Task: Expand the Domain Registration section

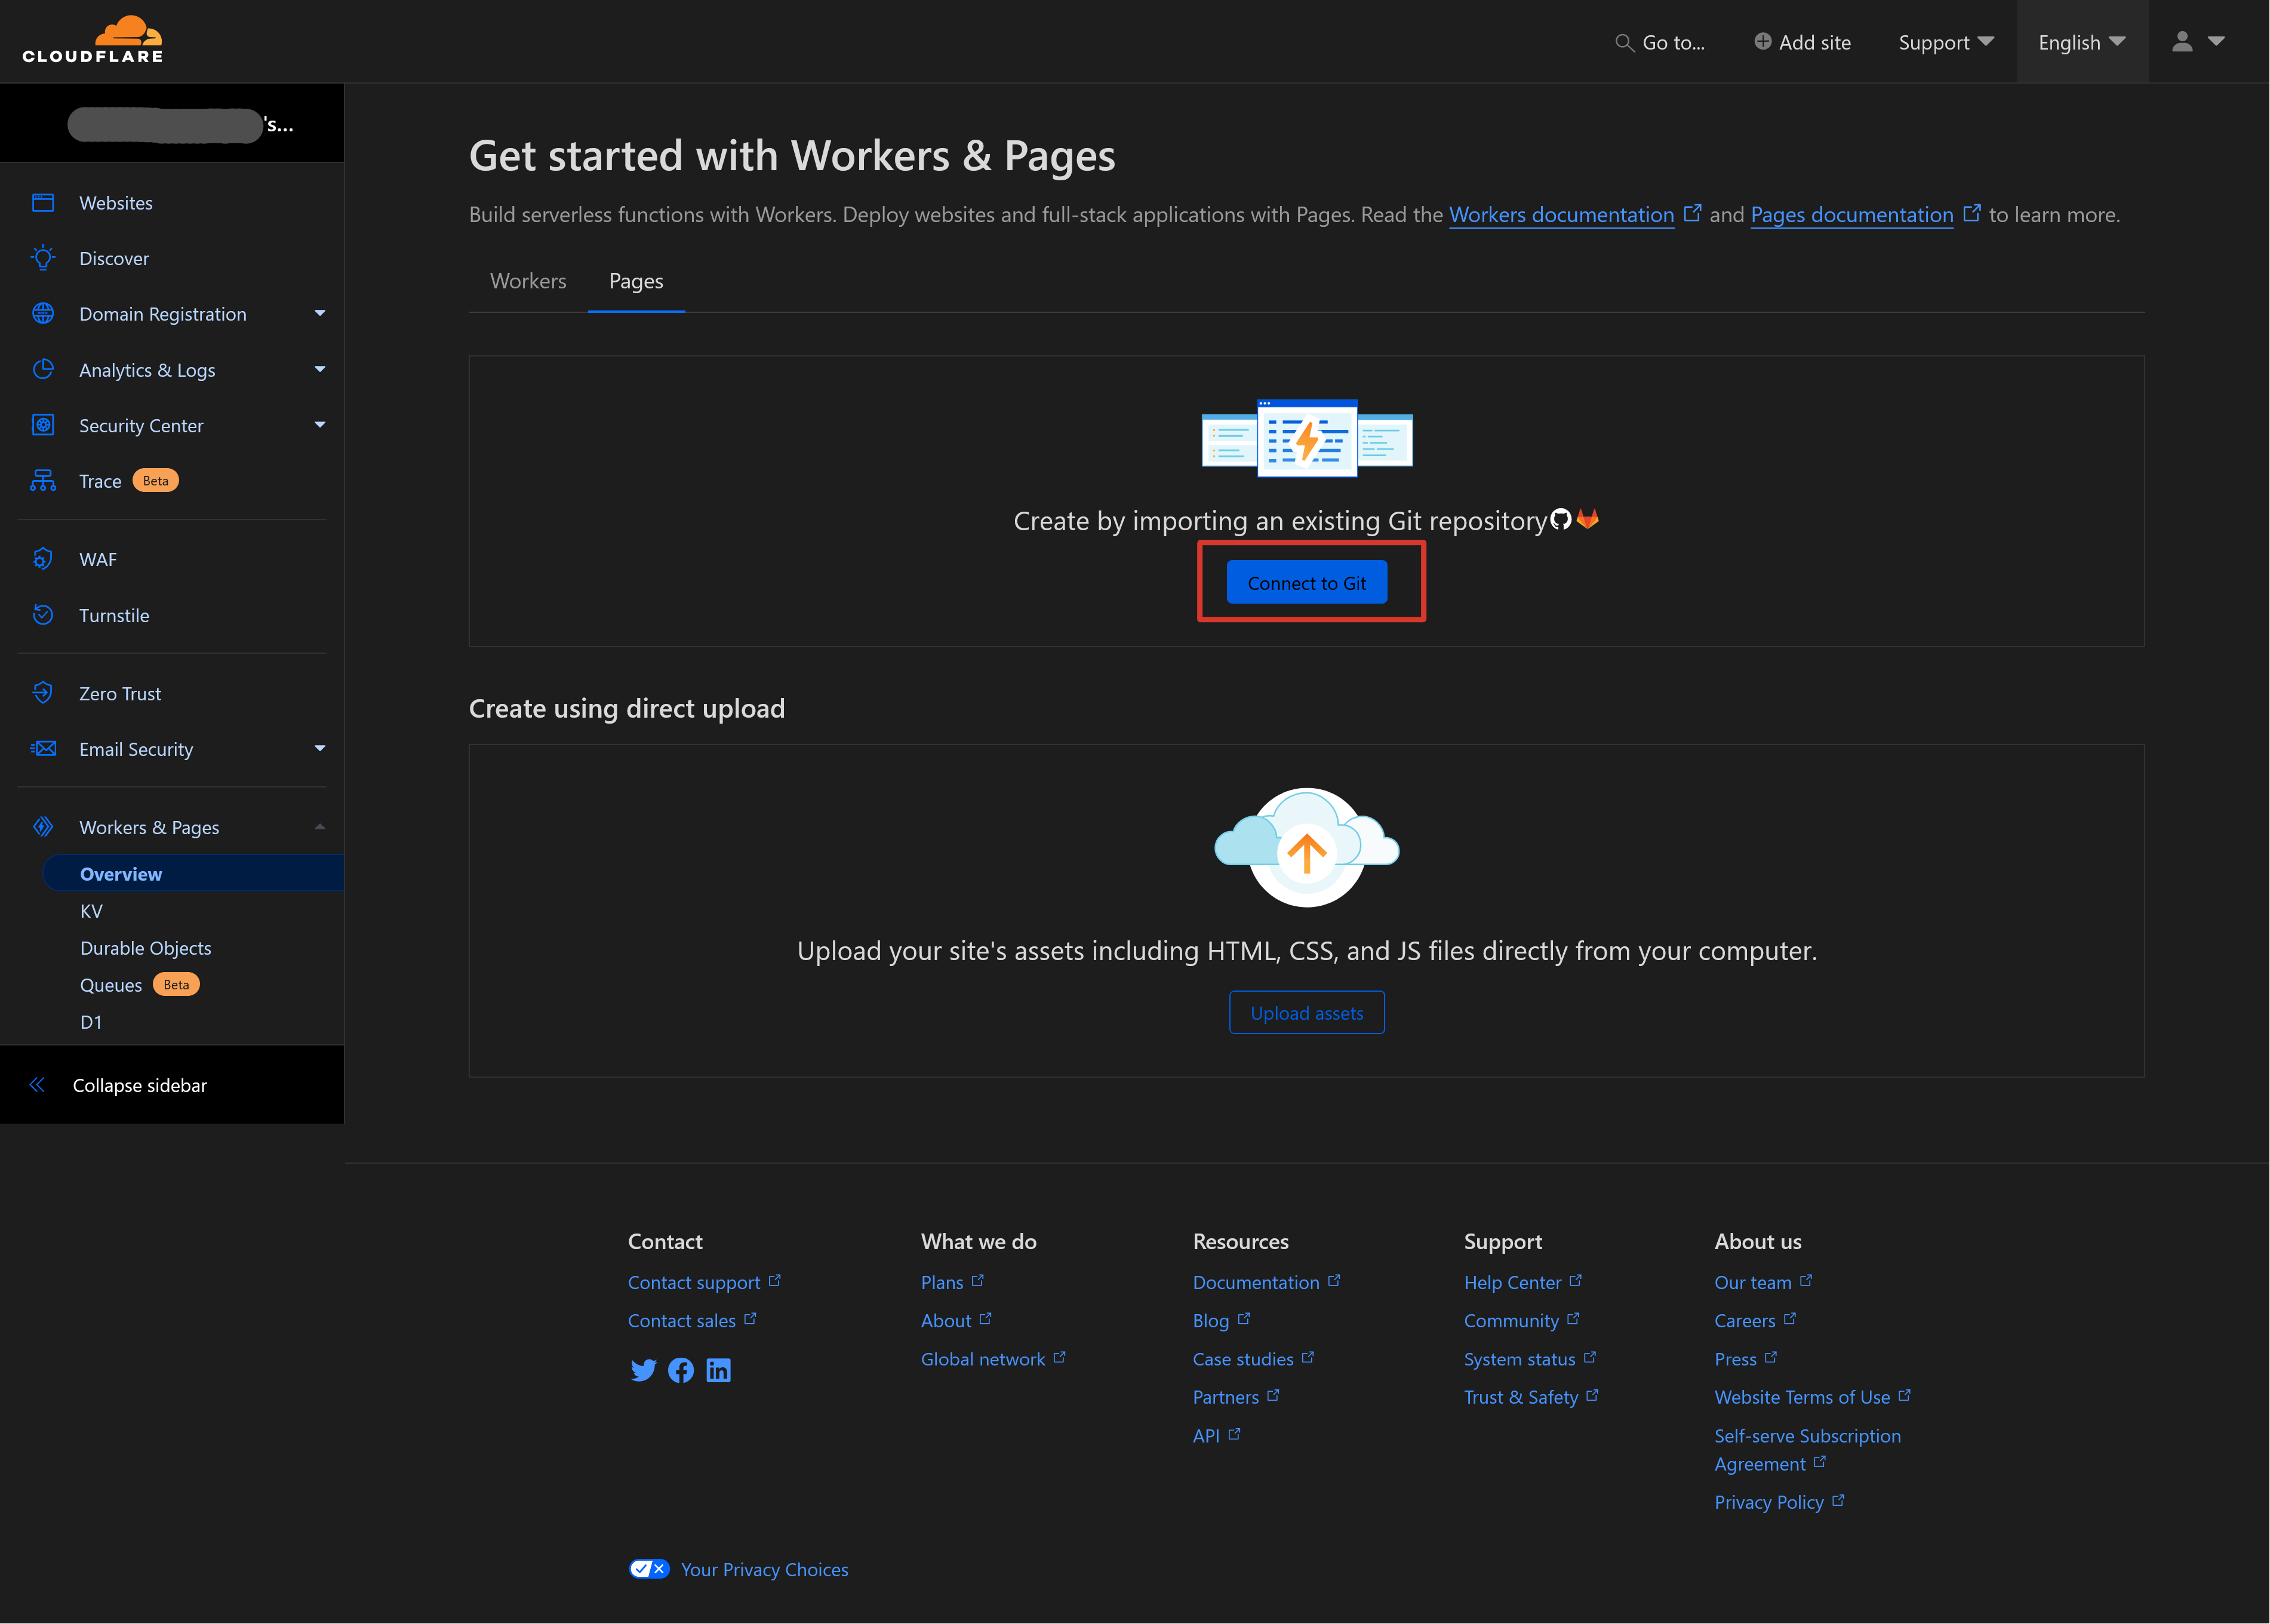Action: (x=319, y=313)
